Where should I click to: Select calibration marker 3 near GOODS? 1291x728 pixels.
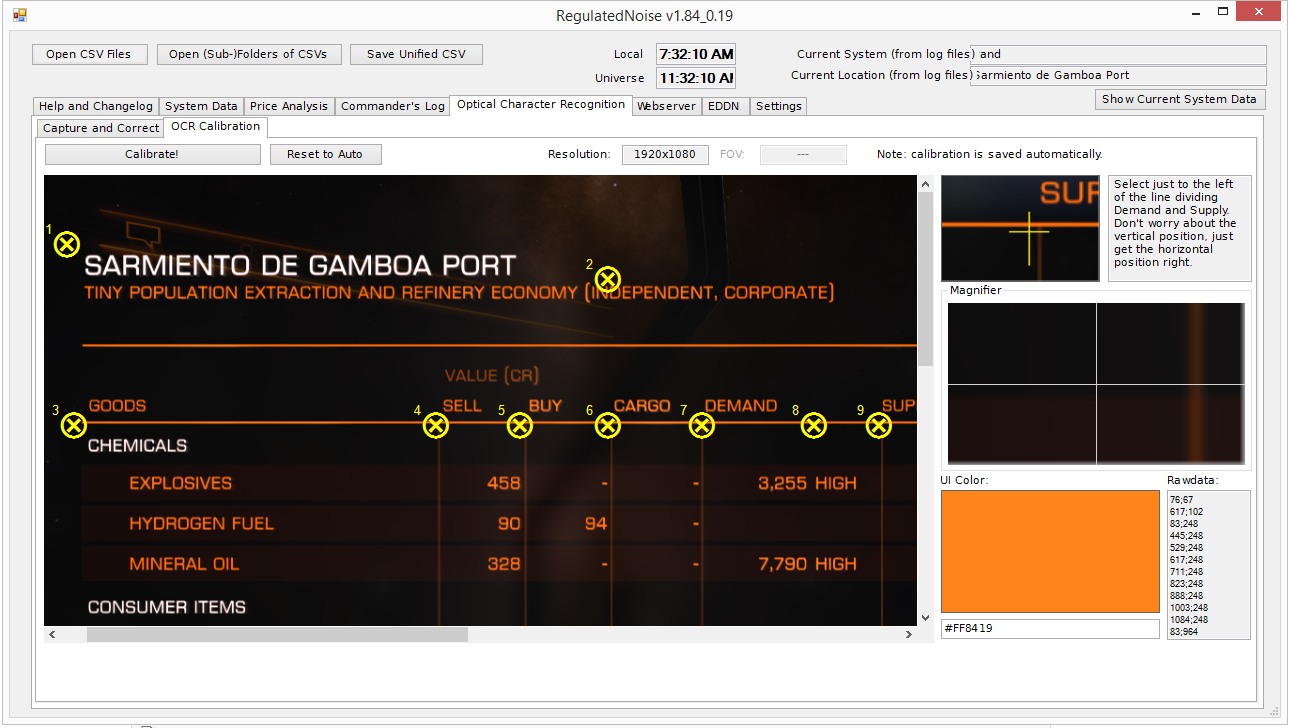pyautogui.click(x=74, y=426)
